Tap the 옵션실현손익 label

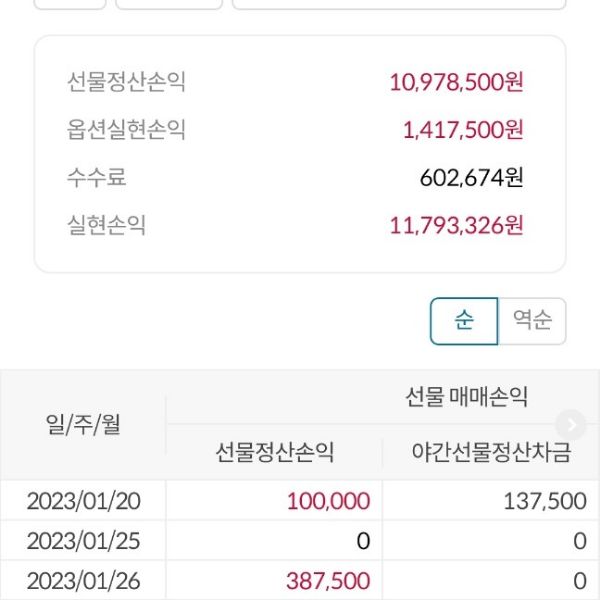click(126, 130)
